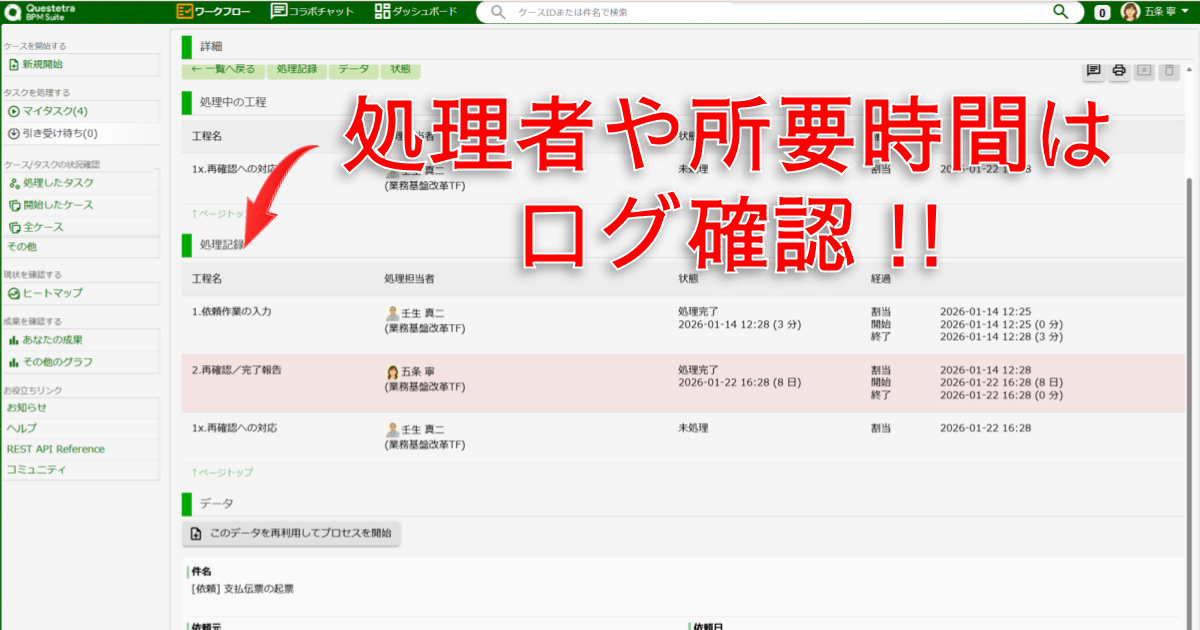The image size is (1200, 630).
Task: Click the printer icon
Action: pyautogui.click(x=1119, y=70)
